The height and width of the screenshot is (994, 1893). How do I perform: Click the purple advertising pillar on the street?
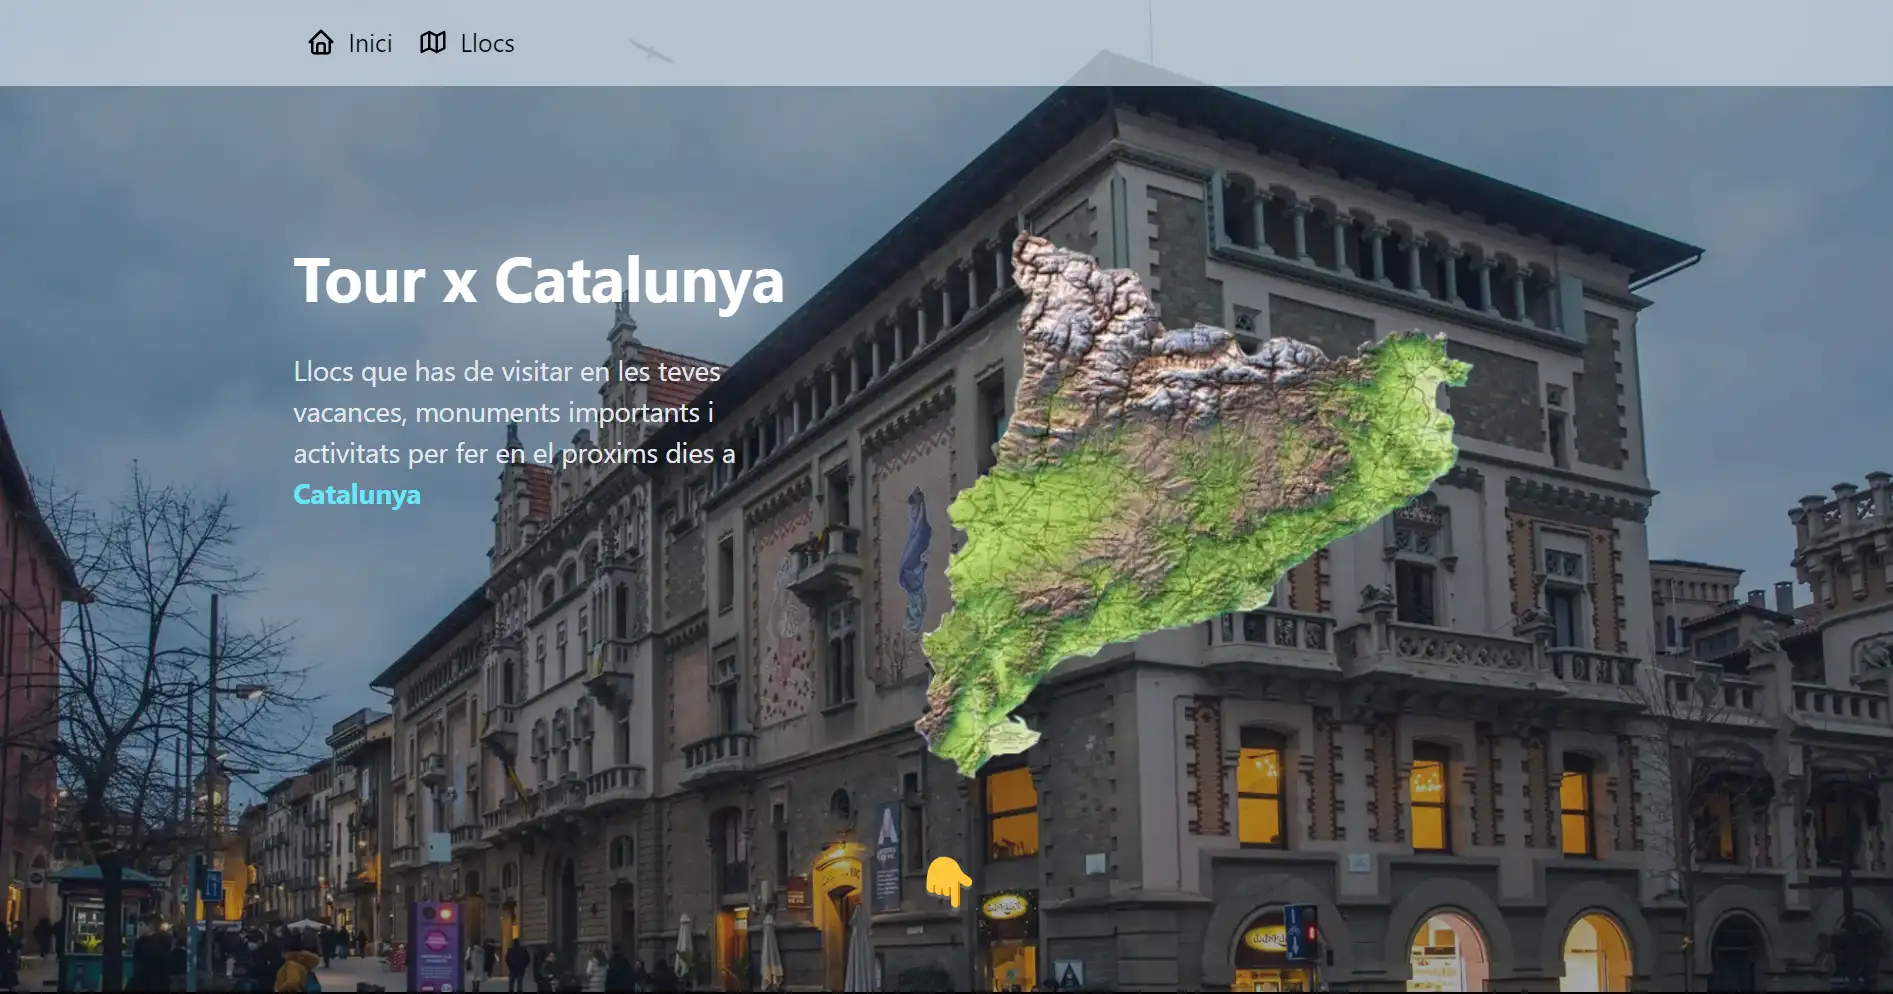pyautogui.click(x=436, y=945)
